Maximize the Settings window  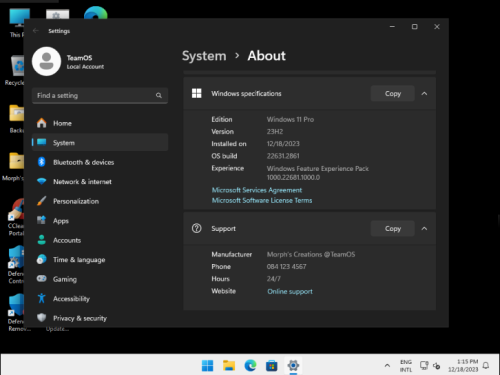click(x=415, y=27)
